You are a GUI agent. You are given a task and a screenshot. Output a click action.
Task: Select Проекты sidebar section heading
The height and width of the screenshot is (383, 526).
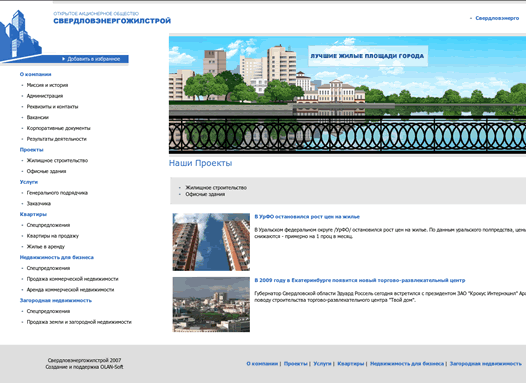click(x=32, y=150)
